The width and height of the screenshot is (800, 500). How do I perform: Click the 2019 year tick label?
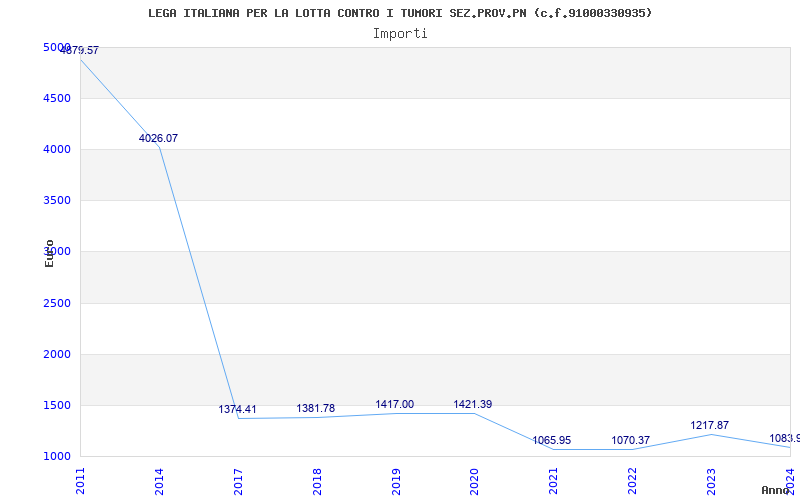tap(395, 482)
